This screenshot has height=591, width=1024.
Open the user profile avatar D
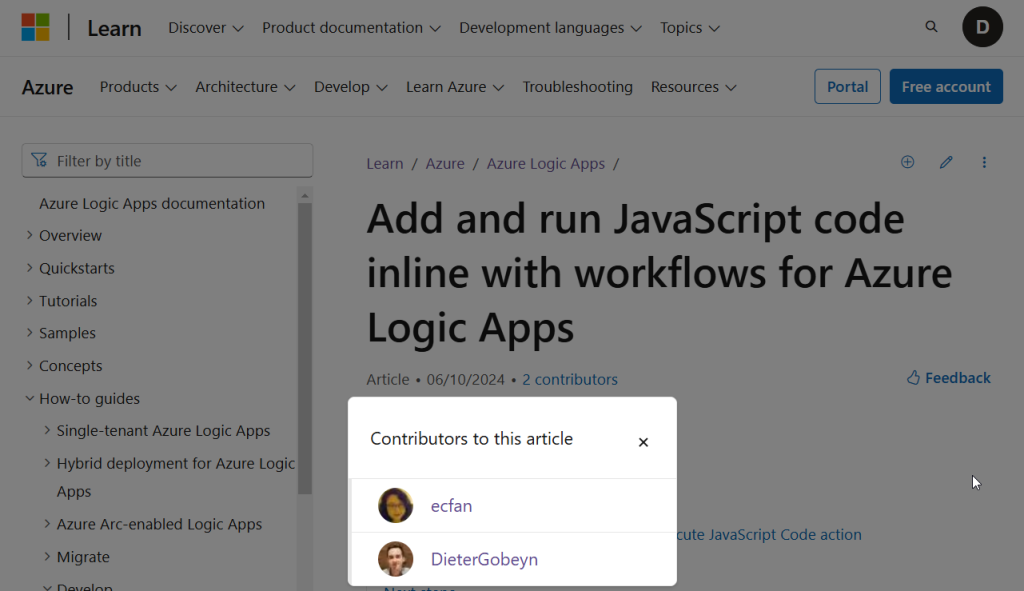(982, 27)
